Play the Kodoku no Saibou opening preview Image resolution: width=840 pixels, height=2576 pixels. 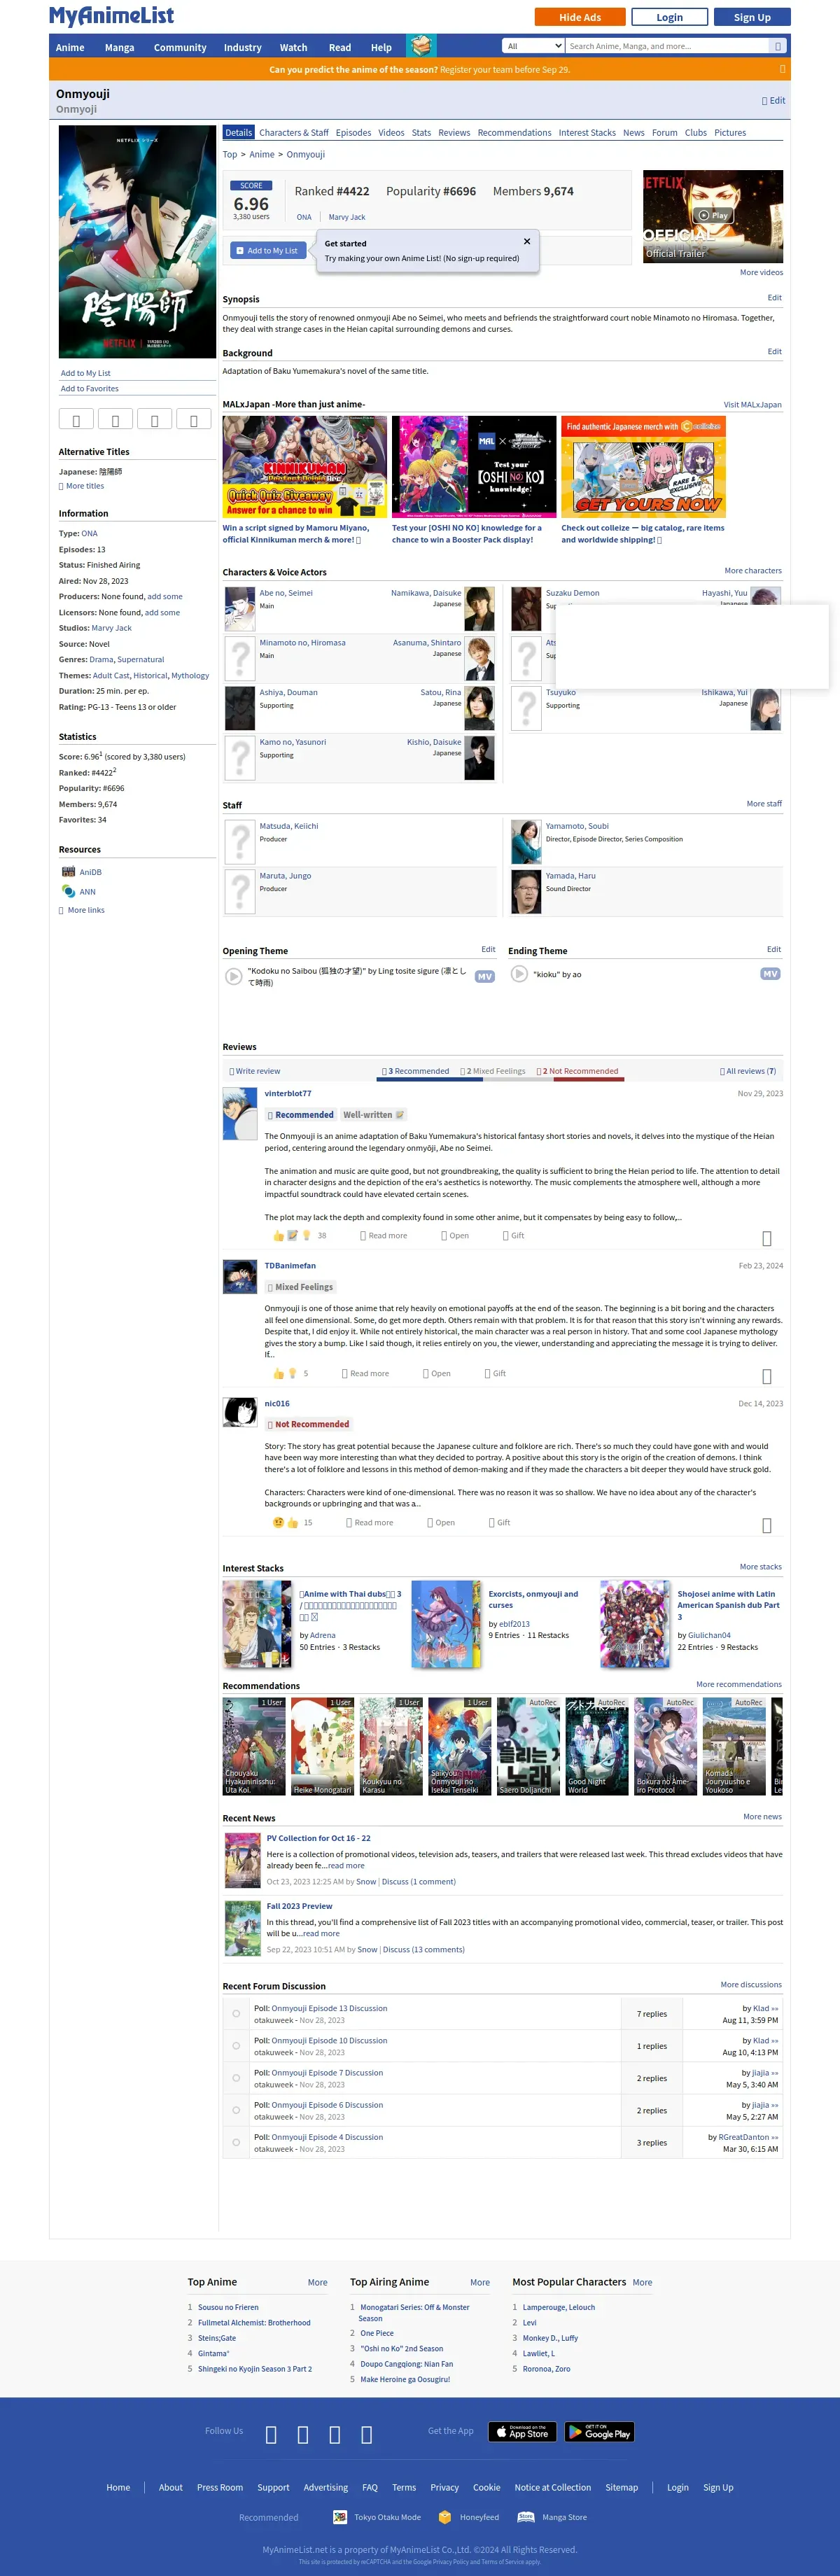tap(233, 976)
